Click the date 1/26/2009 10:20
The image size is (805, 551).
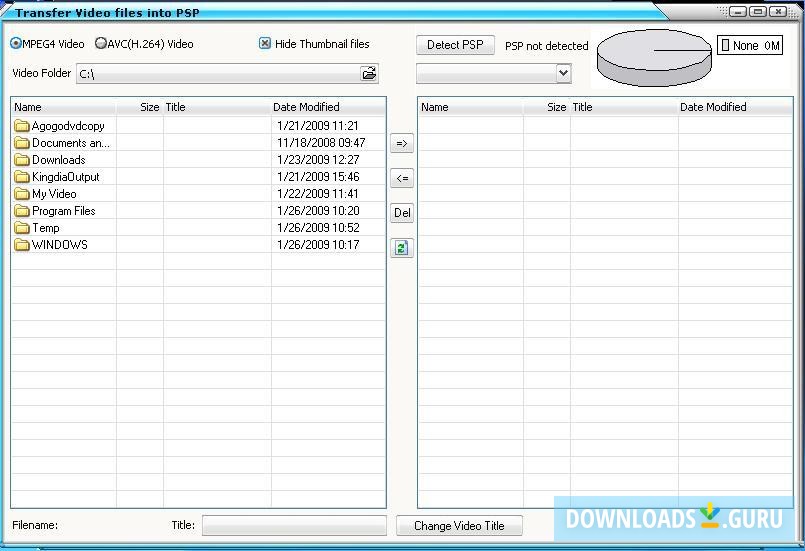(318, 211)
